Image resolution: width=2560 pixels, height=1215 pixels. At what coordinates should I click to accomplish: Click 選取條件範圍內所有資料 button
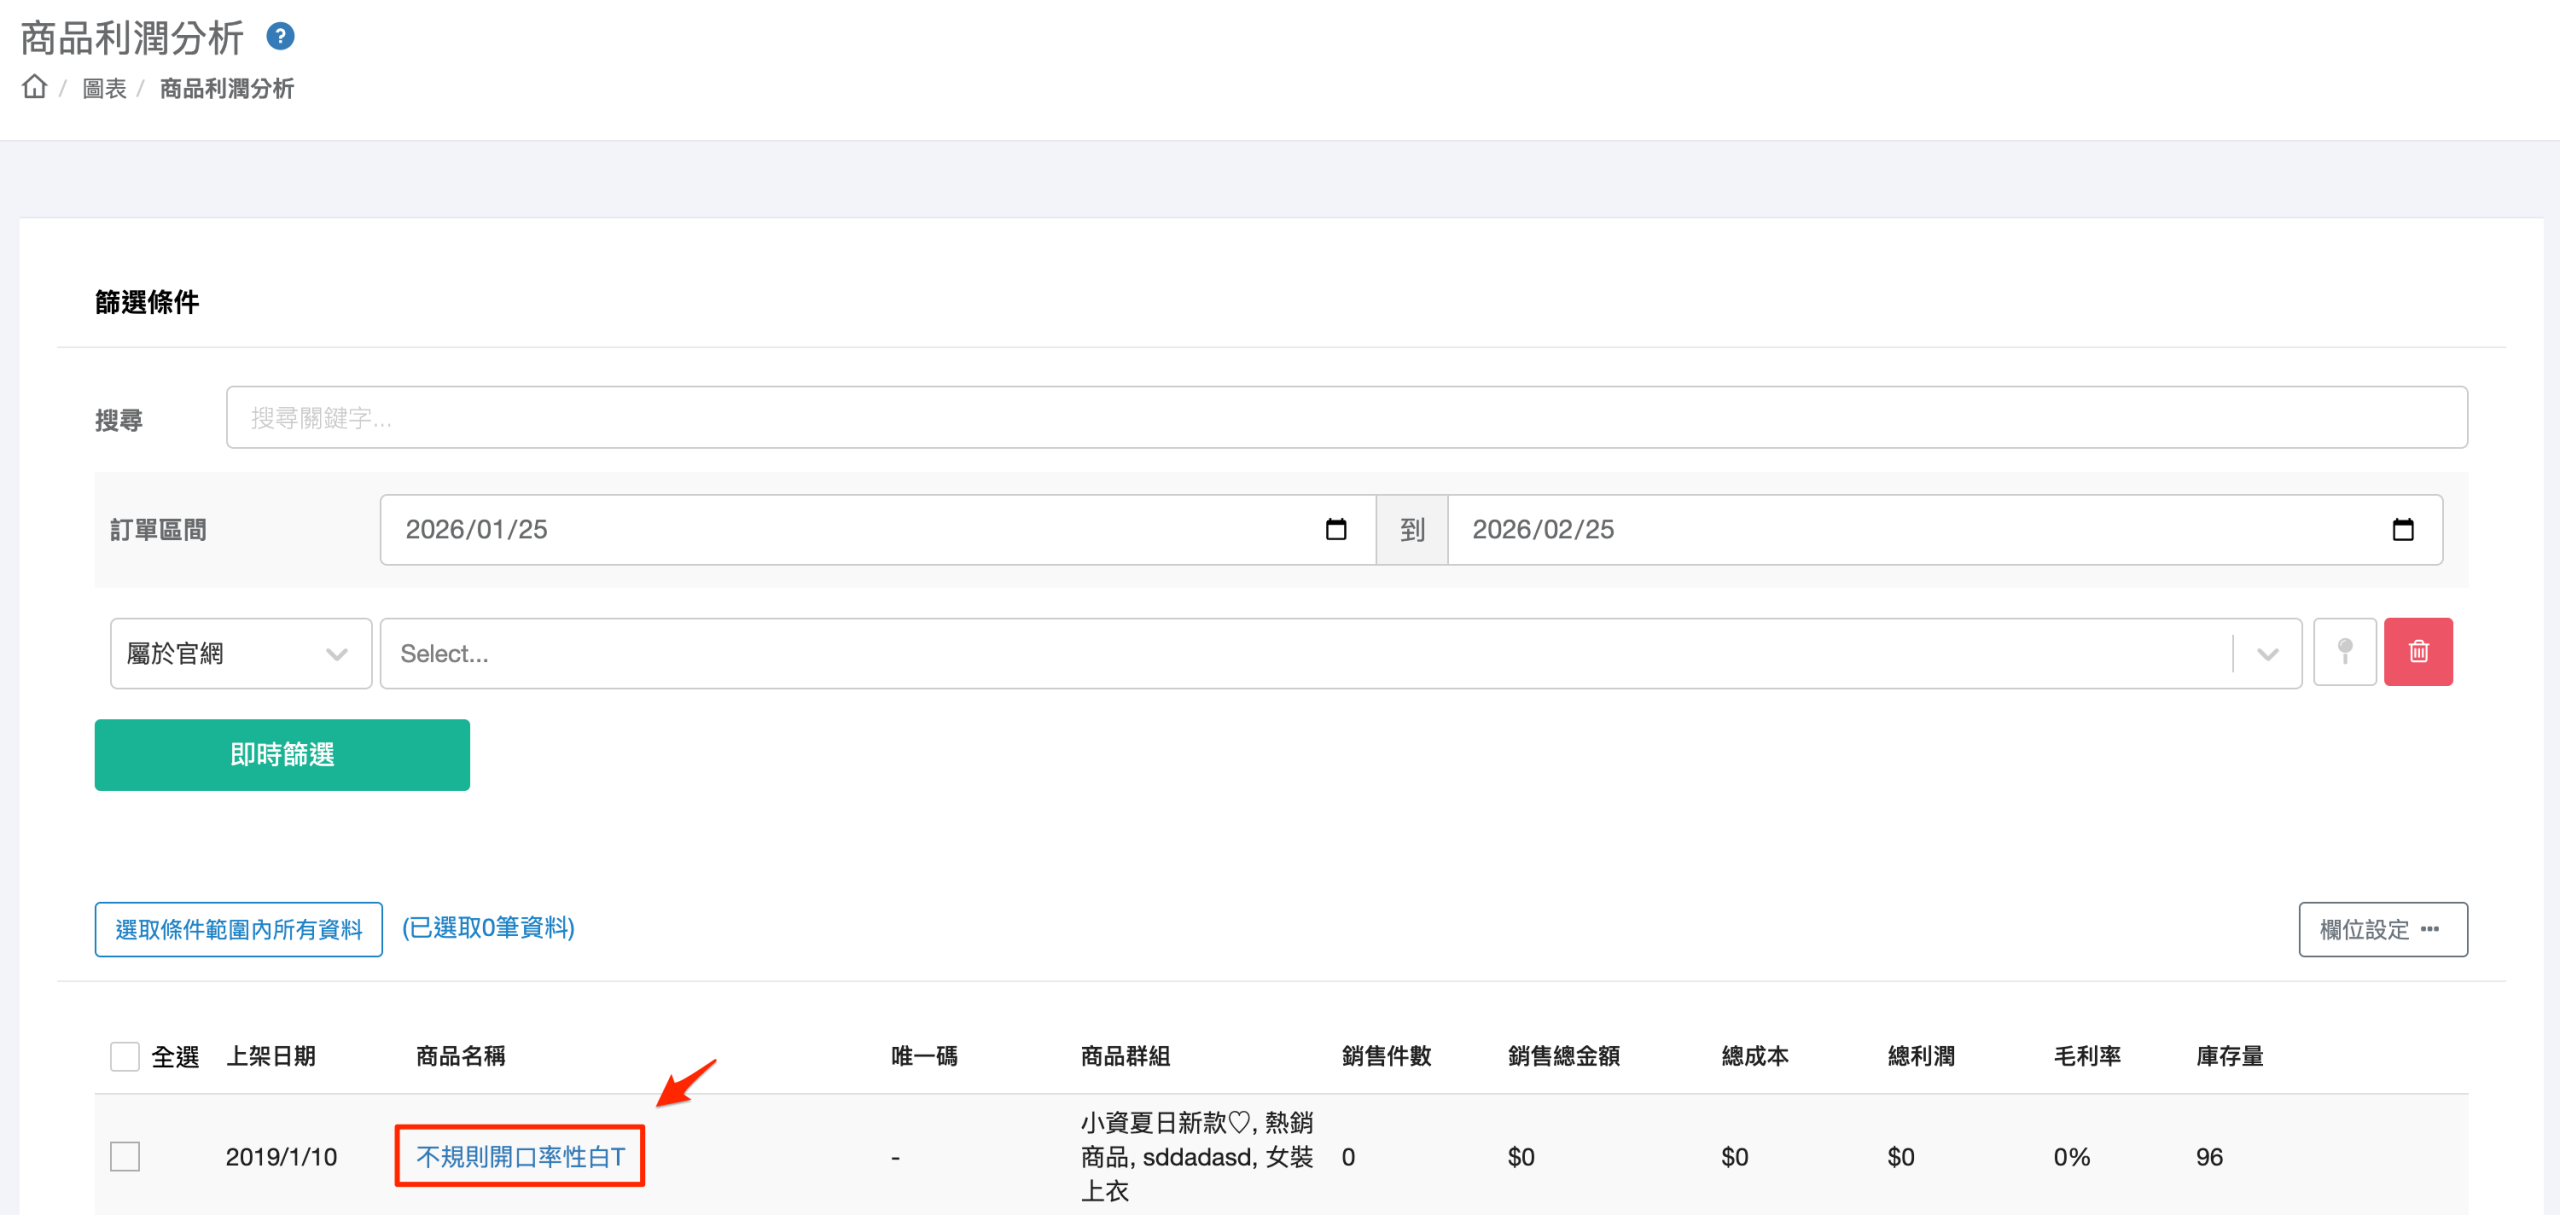[x=239, y=929]
